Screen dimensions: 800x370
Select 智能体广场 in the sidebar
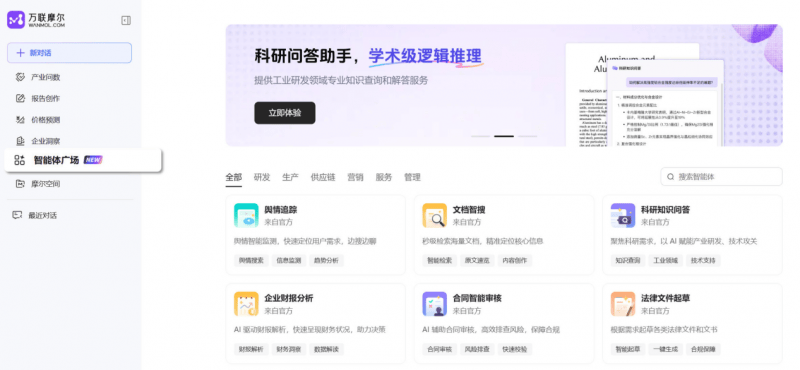(83, 160)
